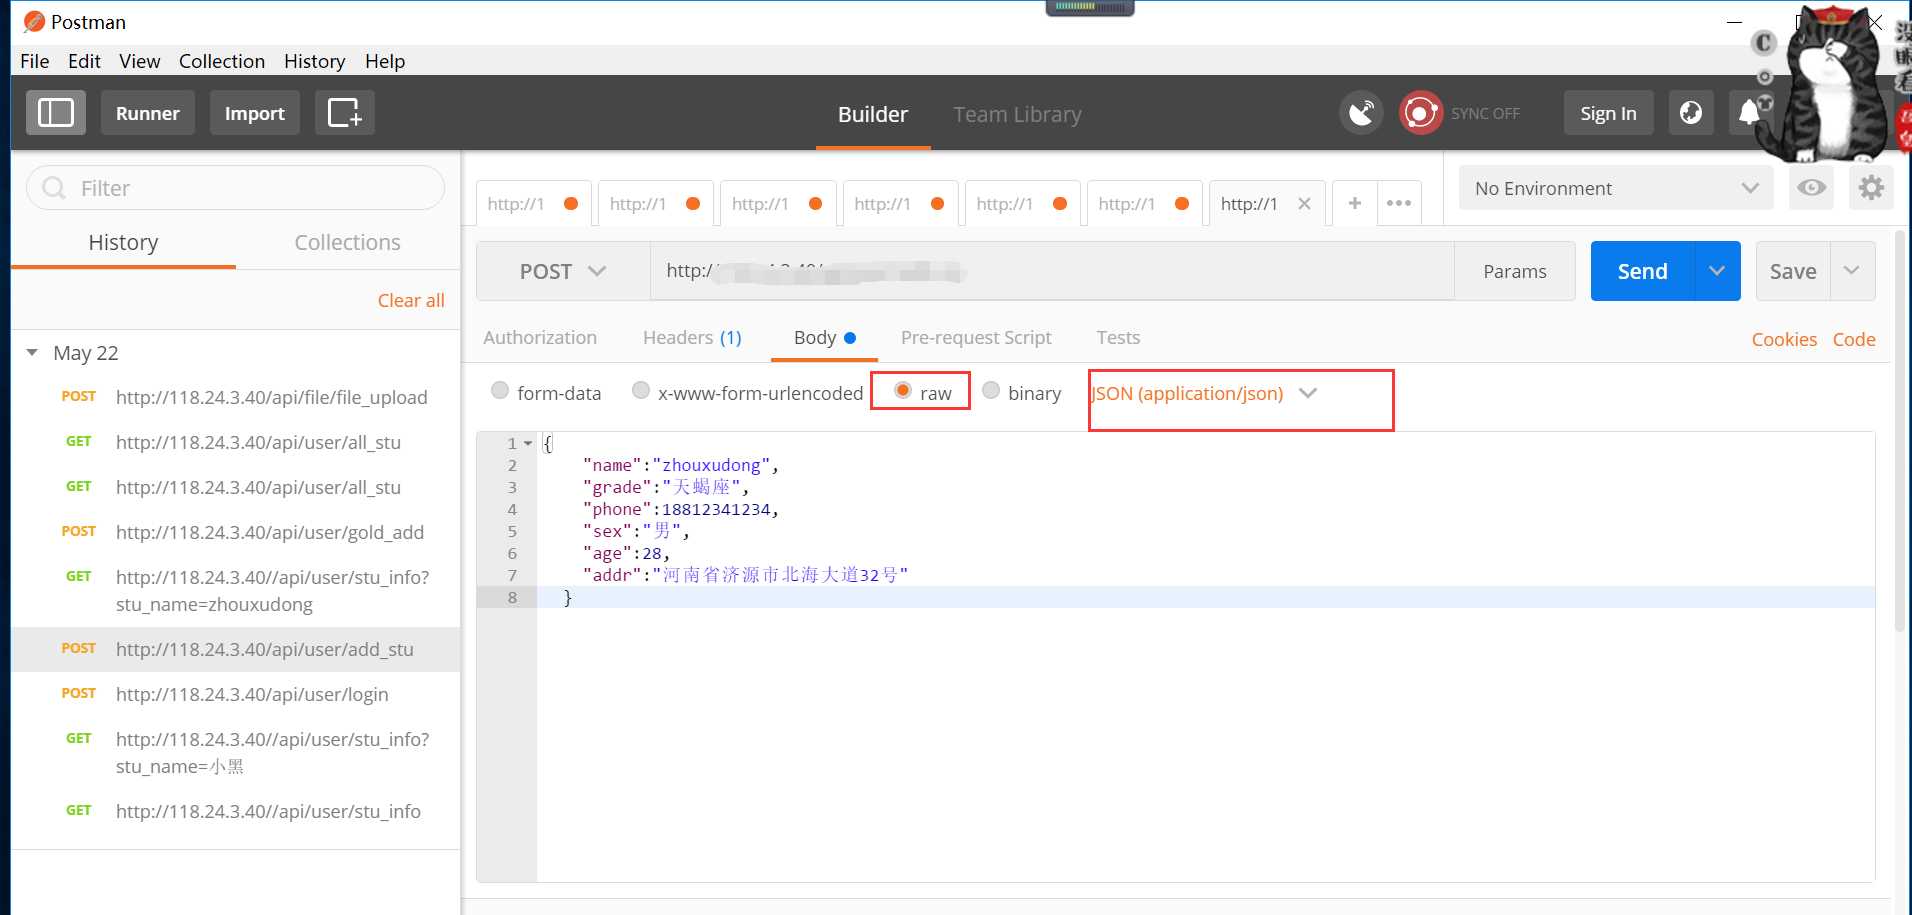
Task: Open the Collection menu
Action: coord(222,61)
